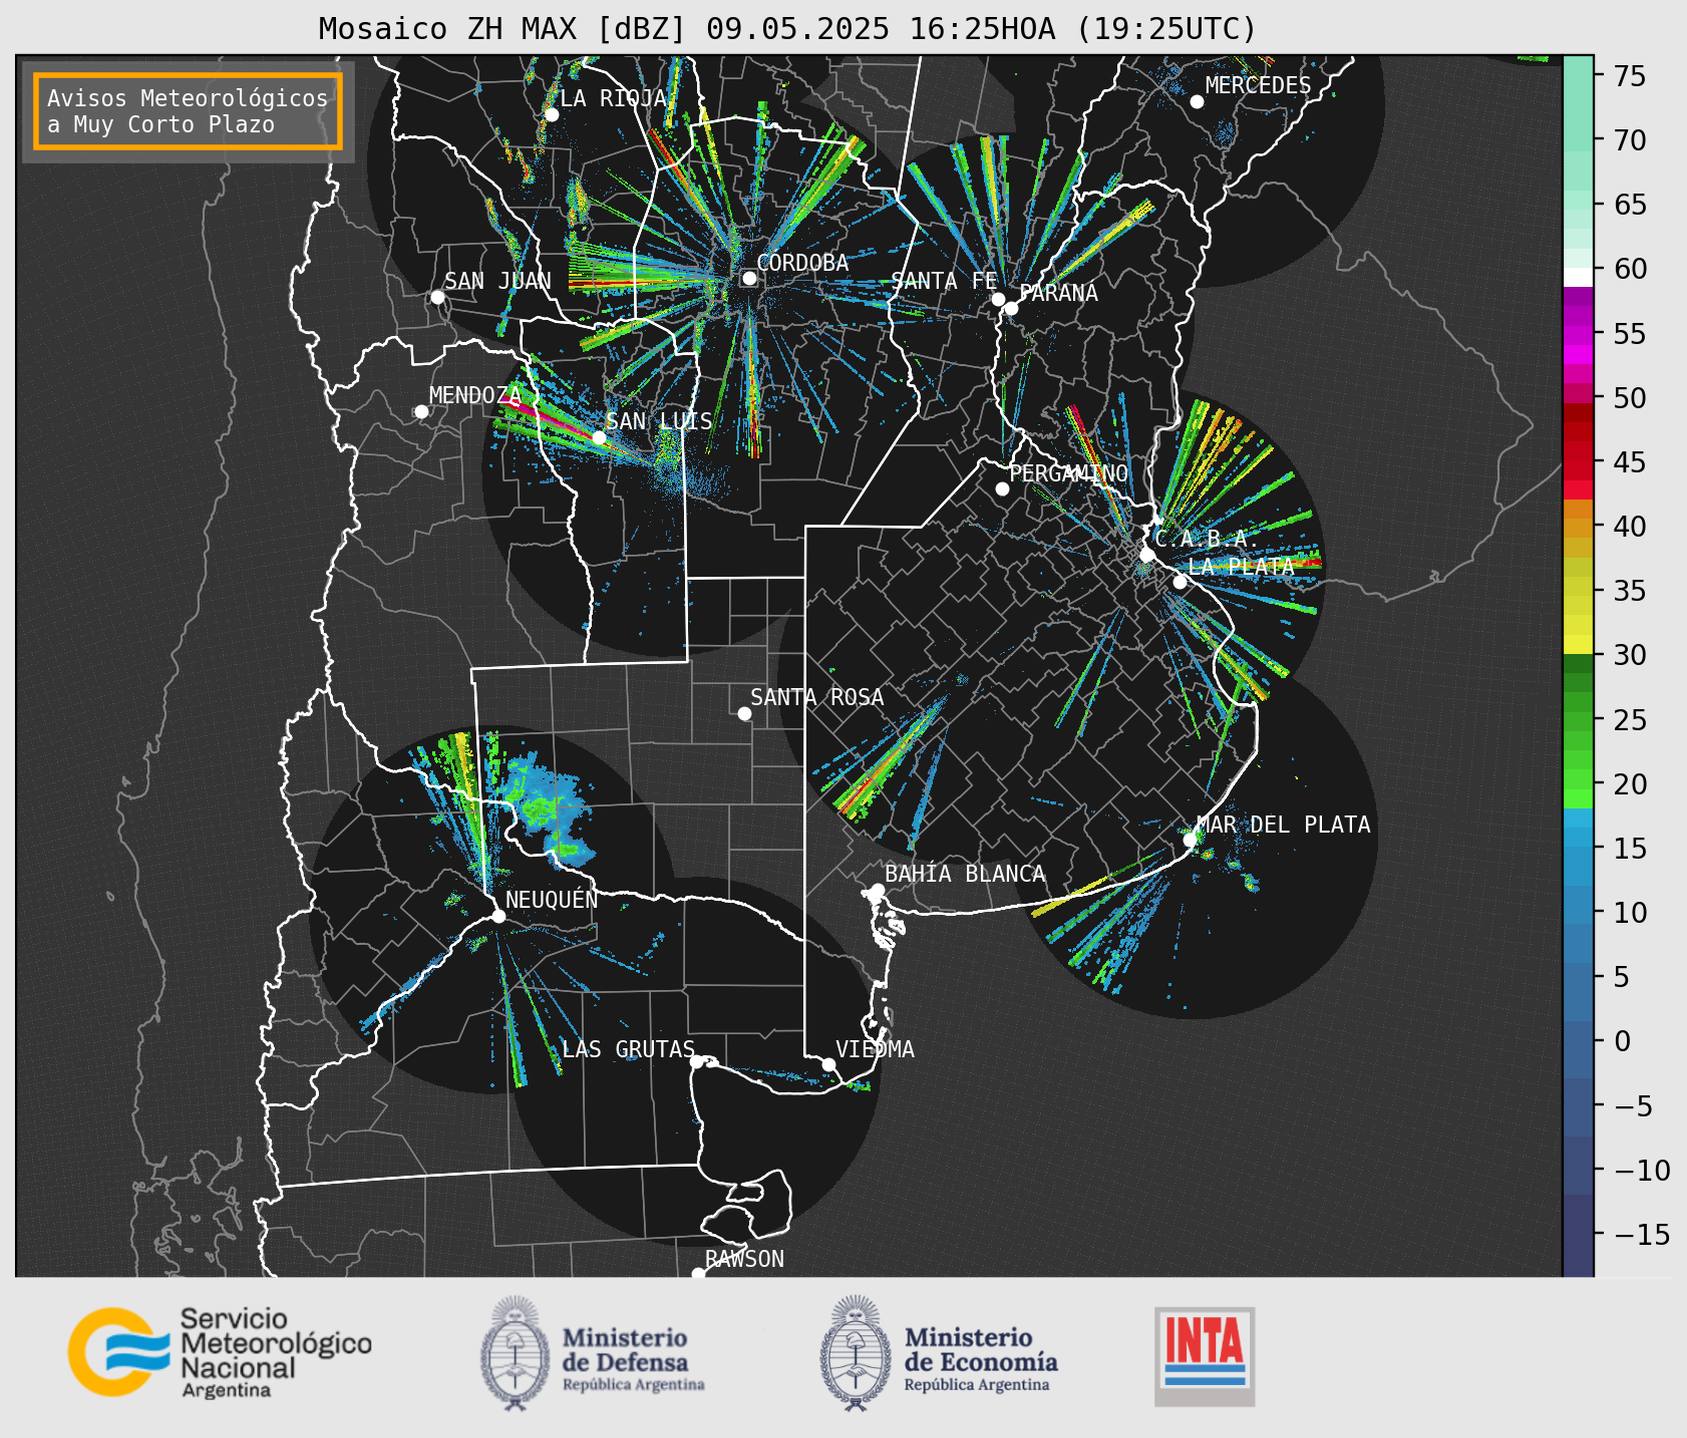Select the SANTA FE city marker

(x=998, y=299)
